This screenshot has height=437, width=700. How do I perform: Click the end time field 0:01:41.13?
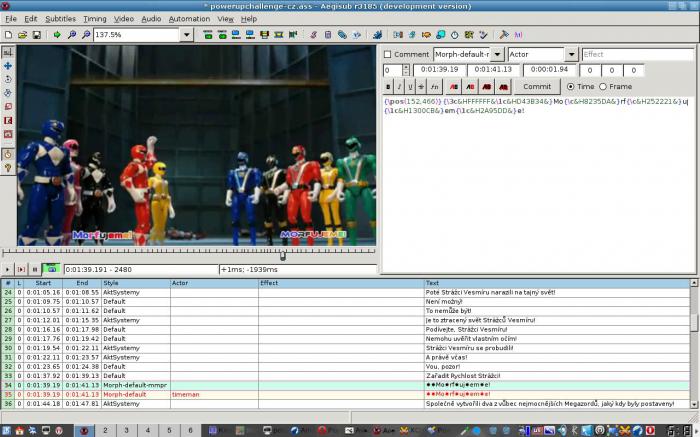pyautogui.click(x=493, y=70)
